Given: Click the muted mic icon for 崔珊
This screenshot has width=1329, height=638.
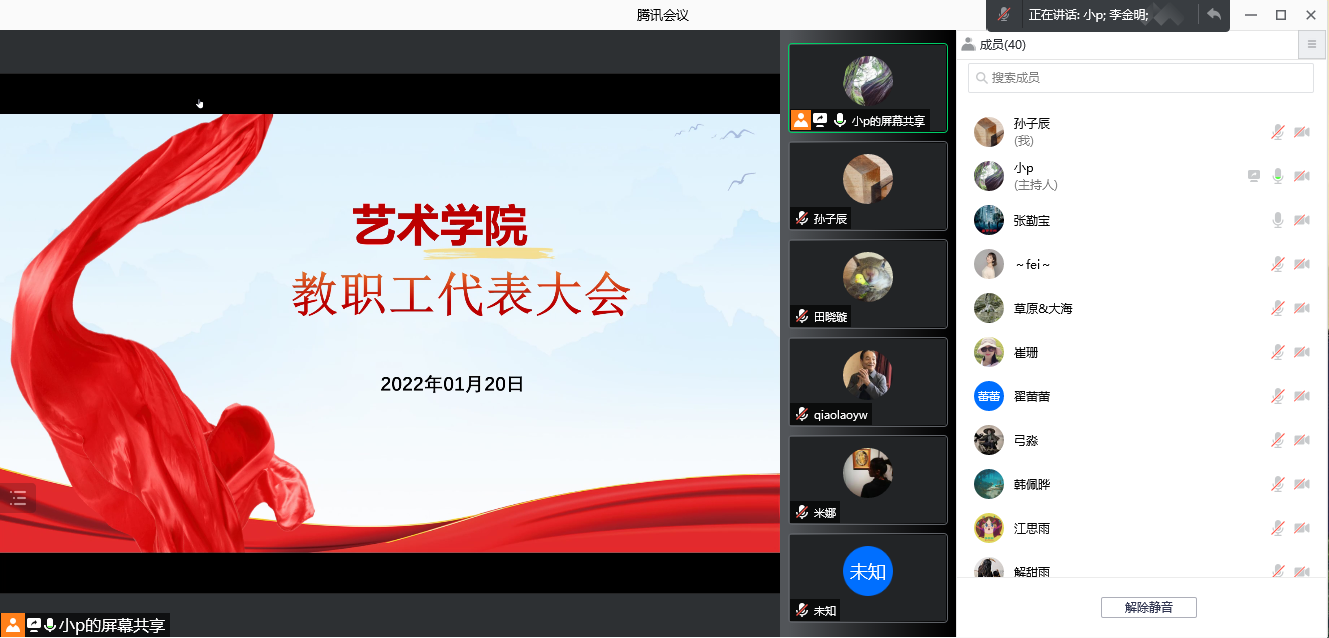Looking at the screenshot, I should (x=1277, y=352).
